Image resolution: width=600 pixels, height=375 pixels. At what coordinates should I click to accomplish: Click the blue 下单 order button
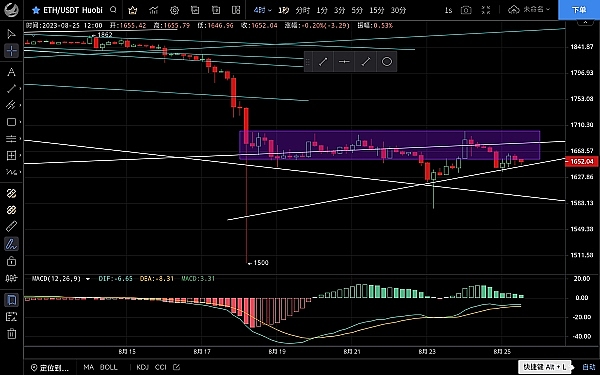pos(579,10)
